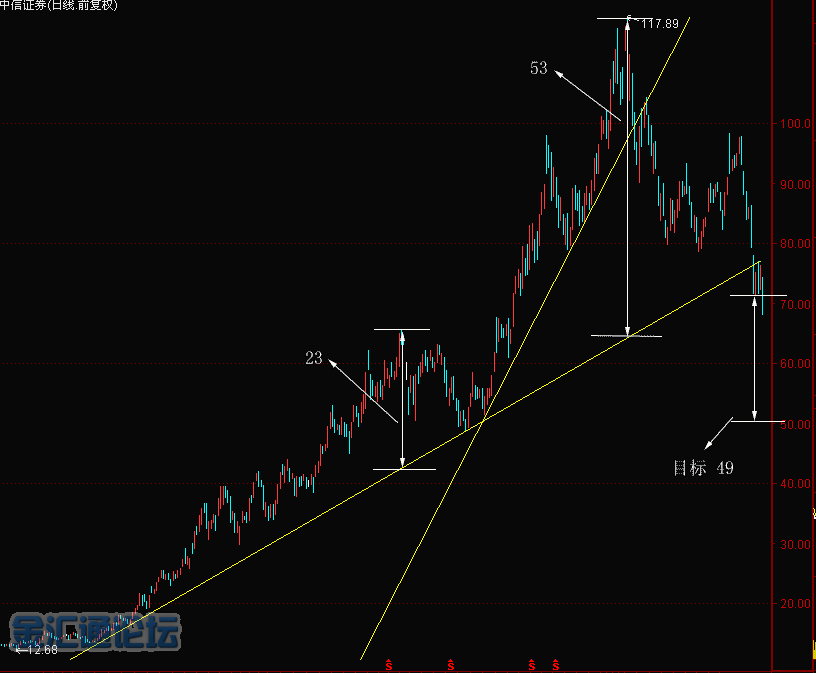Select the 53 annotation text
This screenshot has width=816, height=673.
(539, 68)
